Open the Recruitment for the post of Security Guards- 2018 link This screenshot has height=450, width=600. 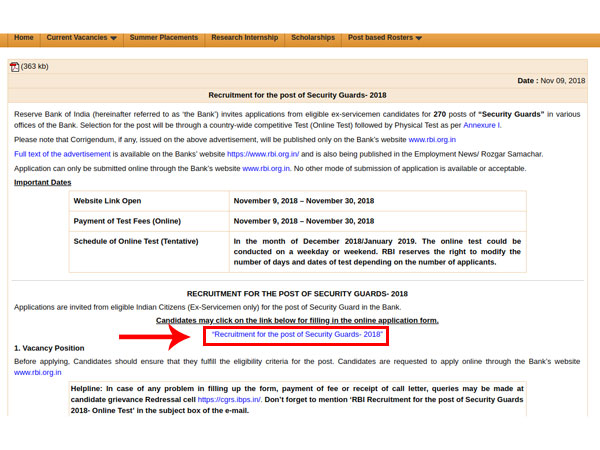(297, 334)
